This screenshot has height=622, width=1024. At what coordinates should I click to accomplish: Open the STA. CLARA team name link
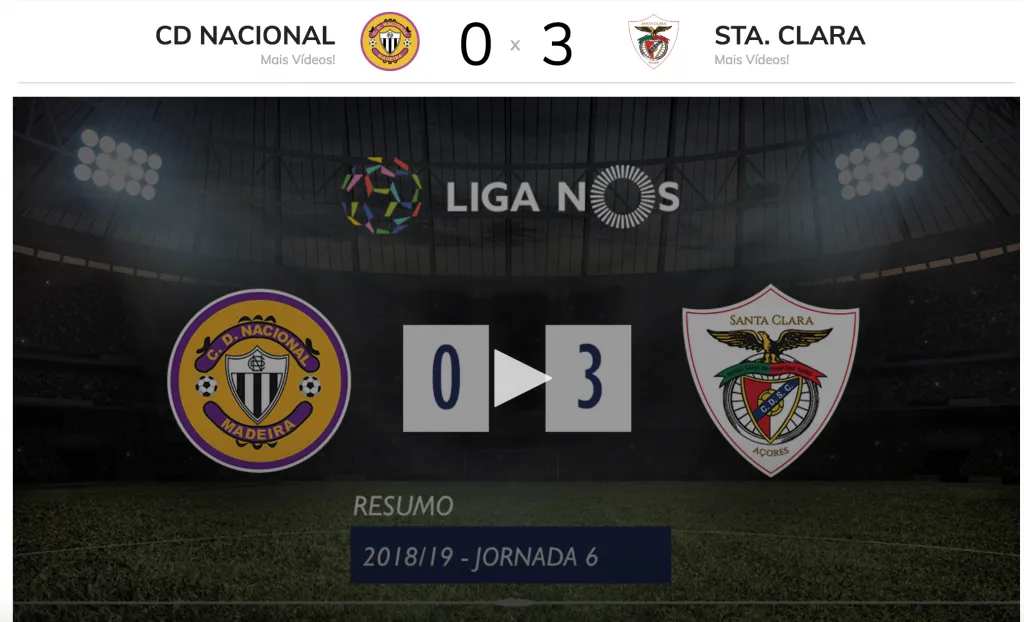(x=790, y=35)
